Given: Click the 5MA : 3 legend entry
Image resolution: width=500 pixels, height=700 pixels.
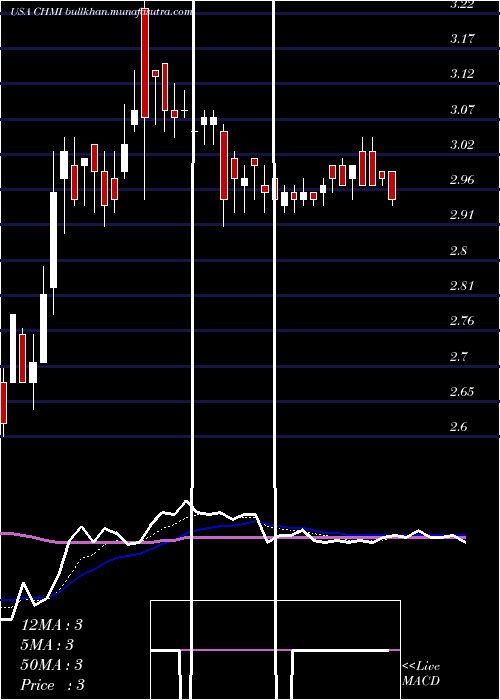Looking at the screenshot, I should click(48, 645).
